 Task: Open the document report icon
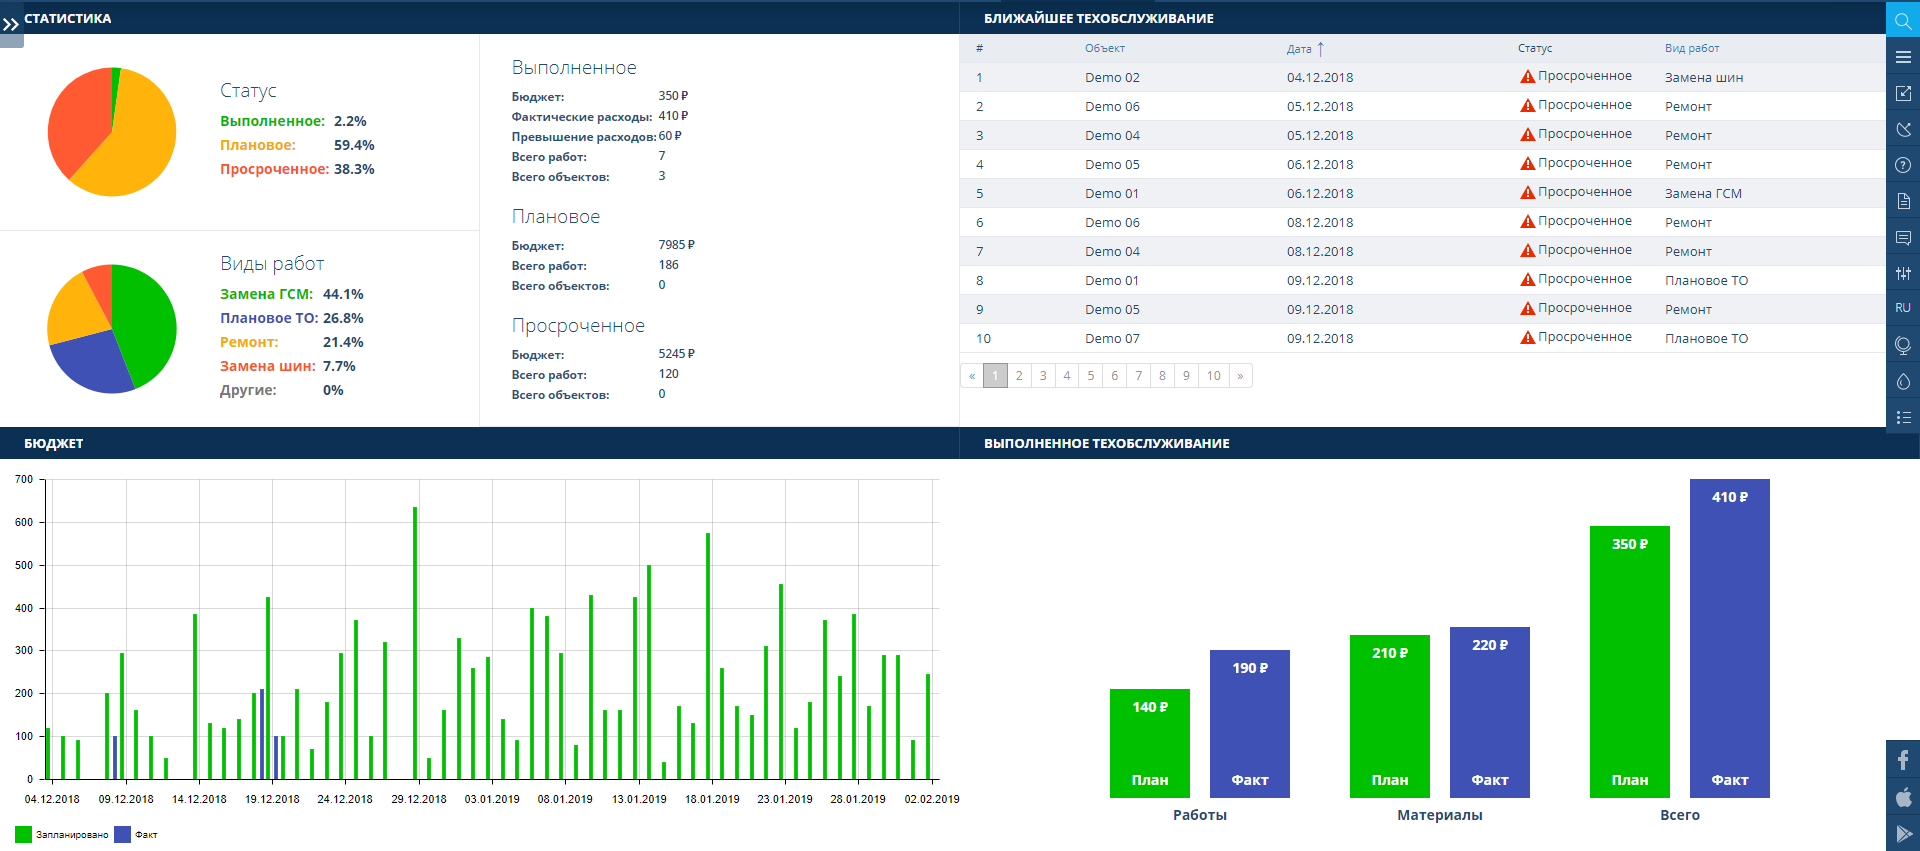(x=1903, y=201)
